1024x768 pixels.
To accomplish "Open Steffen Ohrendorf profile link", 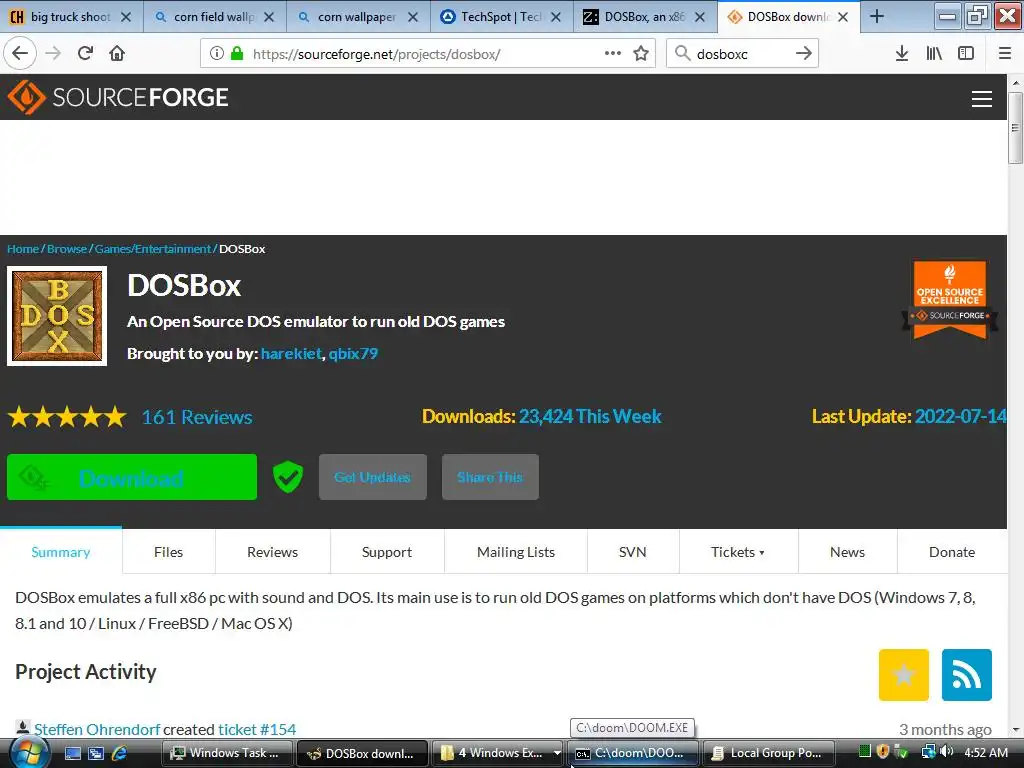I will pos(97,729).
